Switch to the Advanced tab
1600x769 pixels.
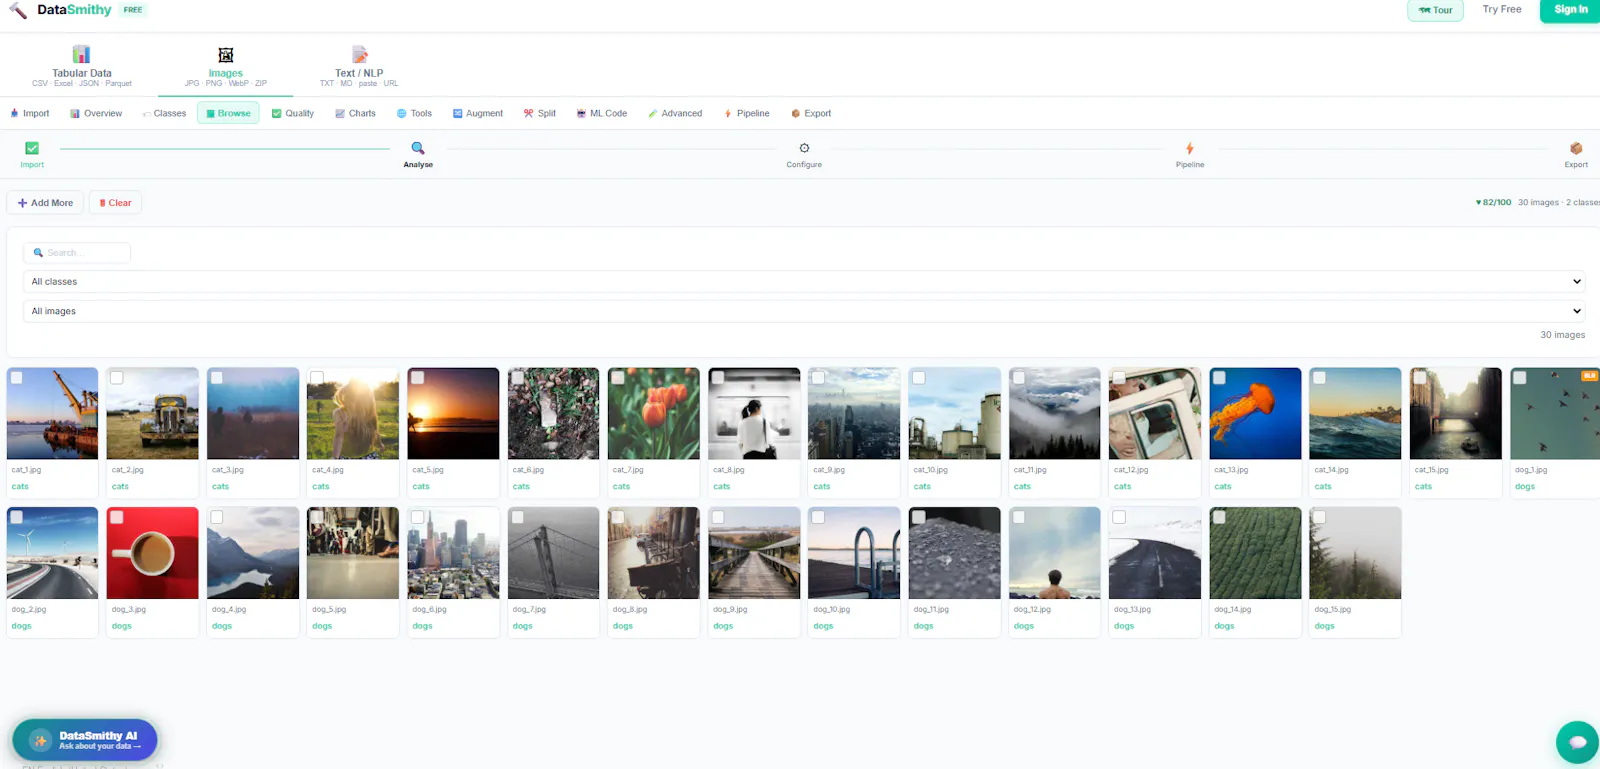coord(675,113)
